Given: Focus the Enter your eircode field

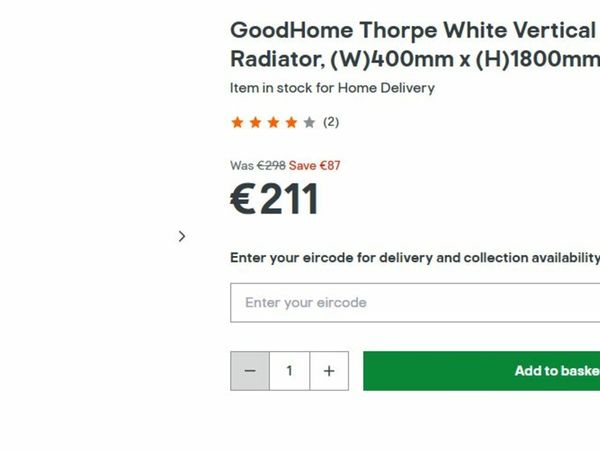Looking at the screenshot, I should pyautogui.click(x=415, y=302).
